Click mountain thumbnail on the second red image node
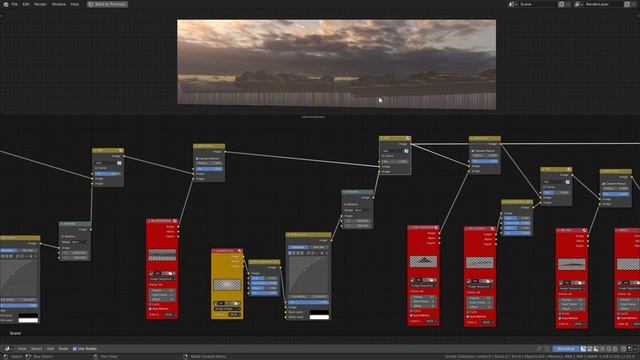 click(x=423, y=262)
